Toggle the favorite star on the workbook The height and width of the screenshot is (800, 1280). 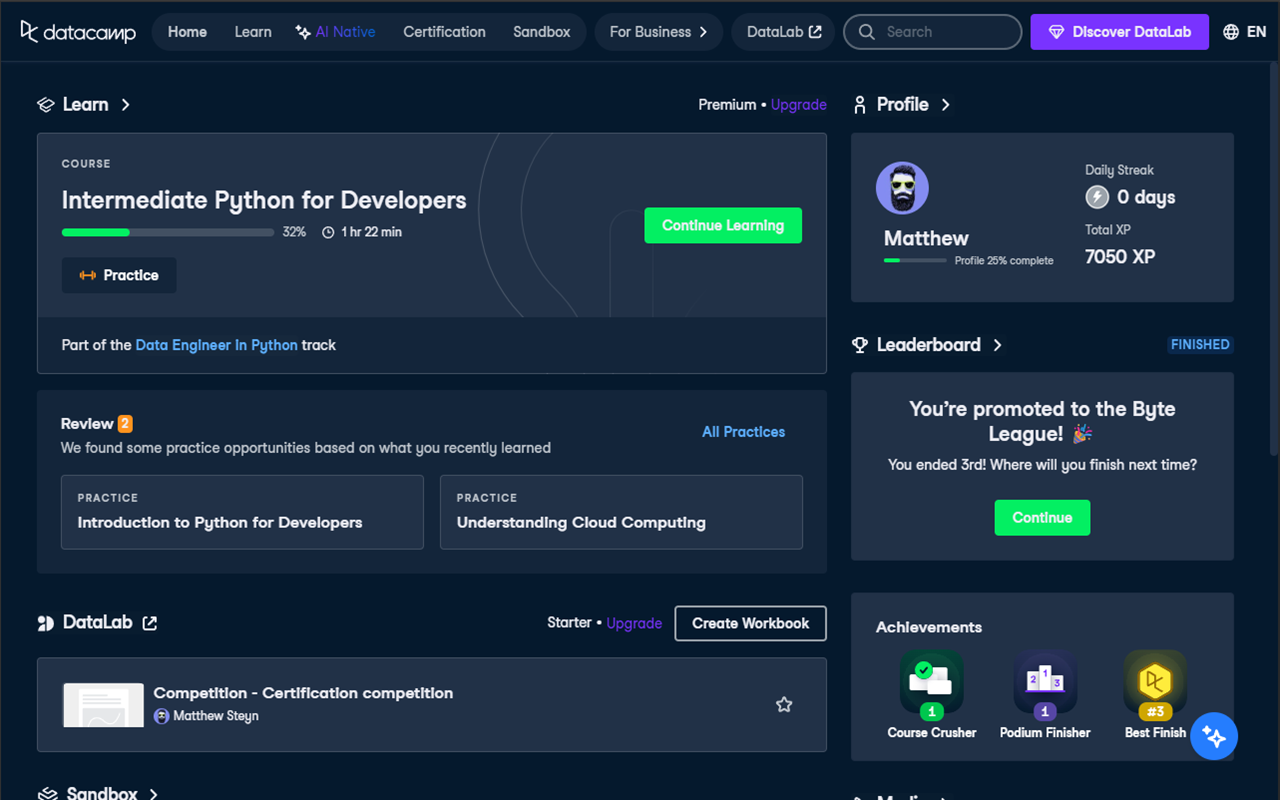784,705
